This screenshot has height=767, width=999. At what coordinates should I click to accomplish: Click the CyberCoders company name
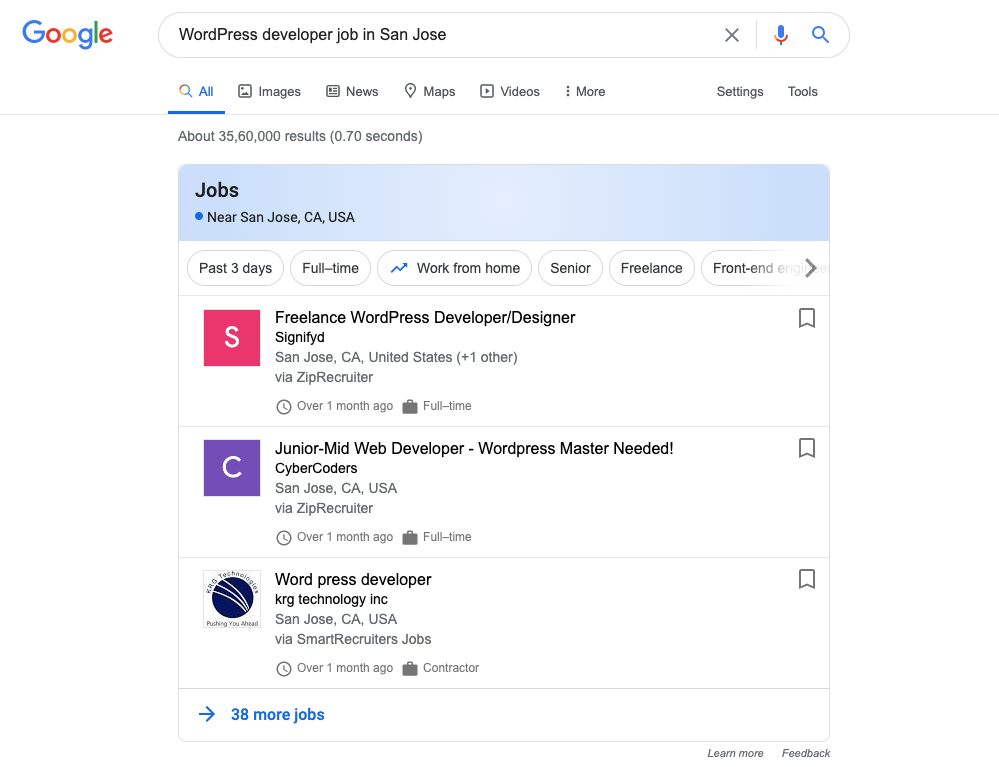316,468
